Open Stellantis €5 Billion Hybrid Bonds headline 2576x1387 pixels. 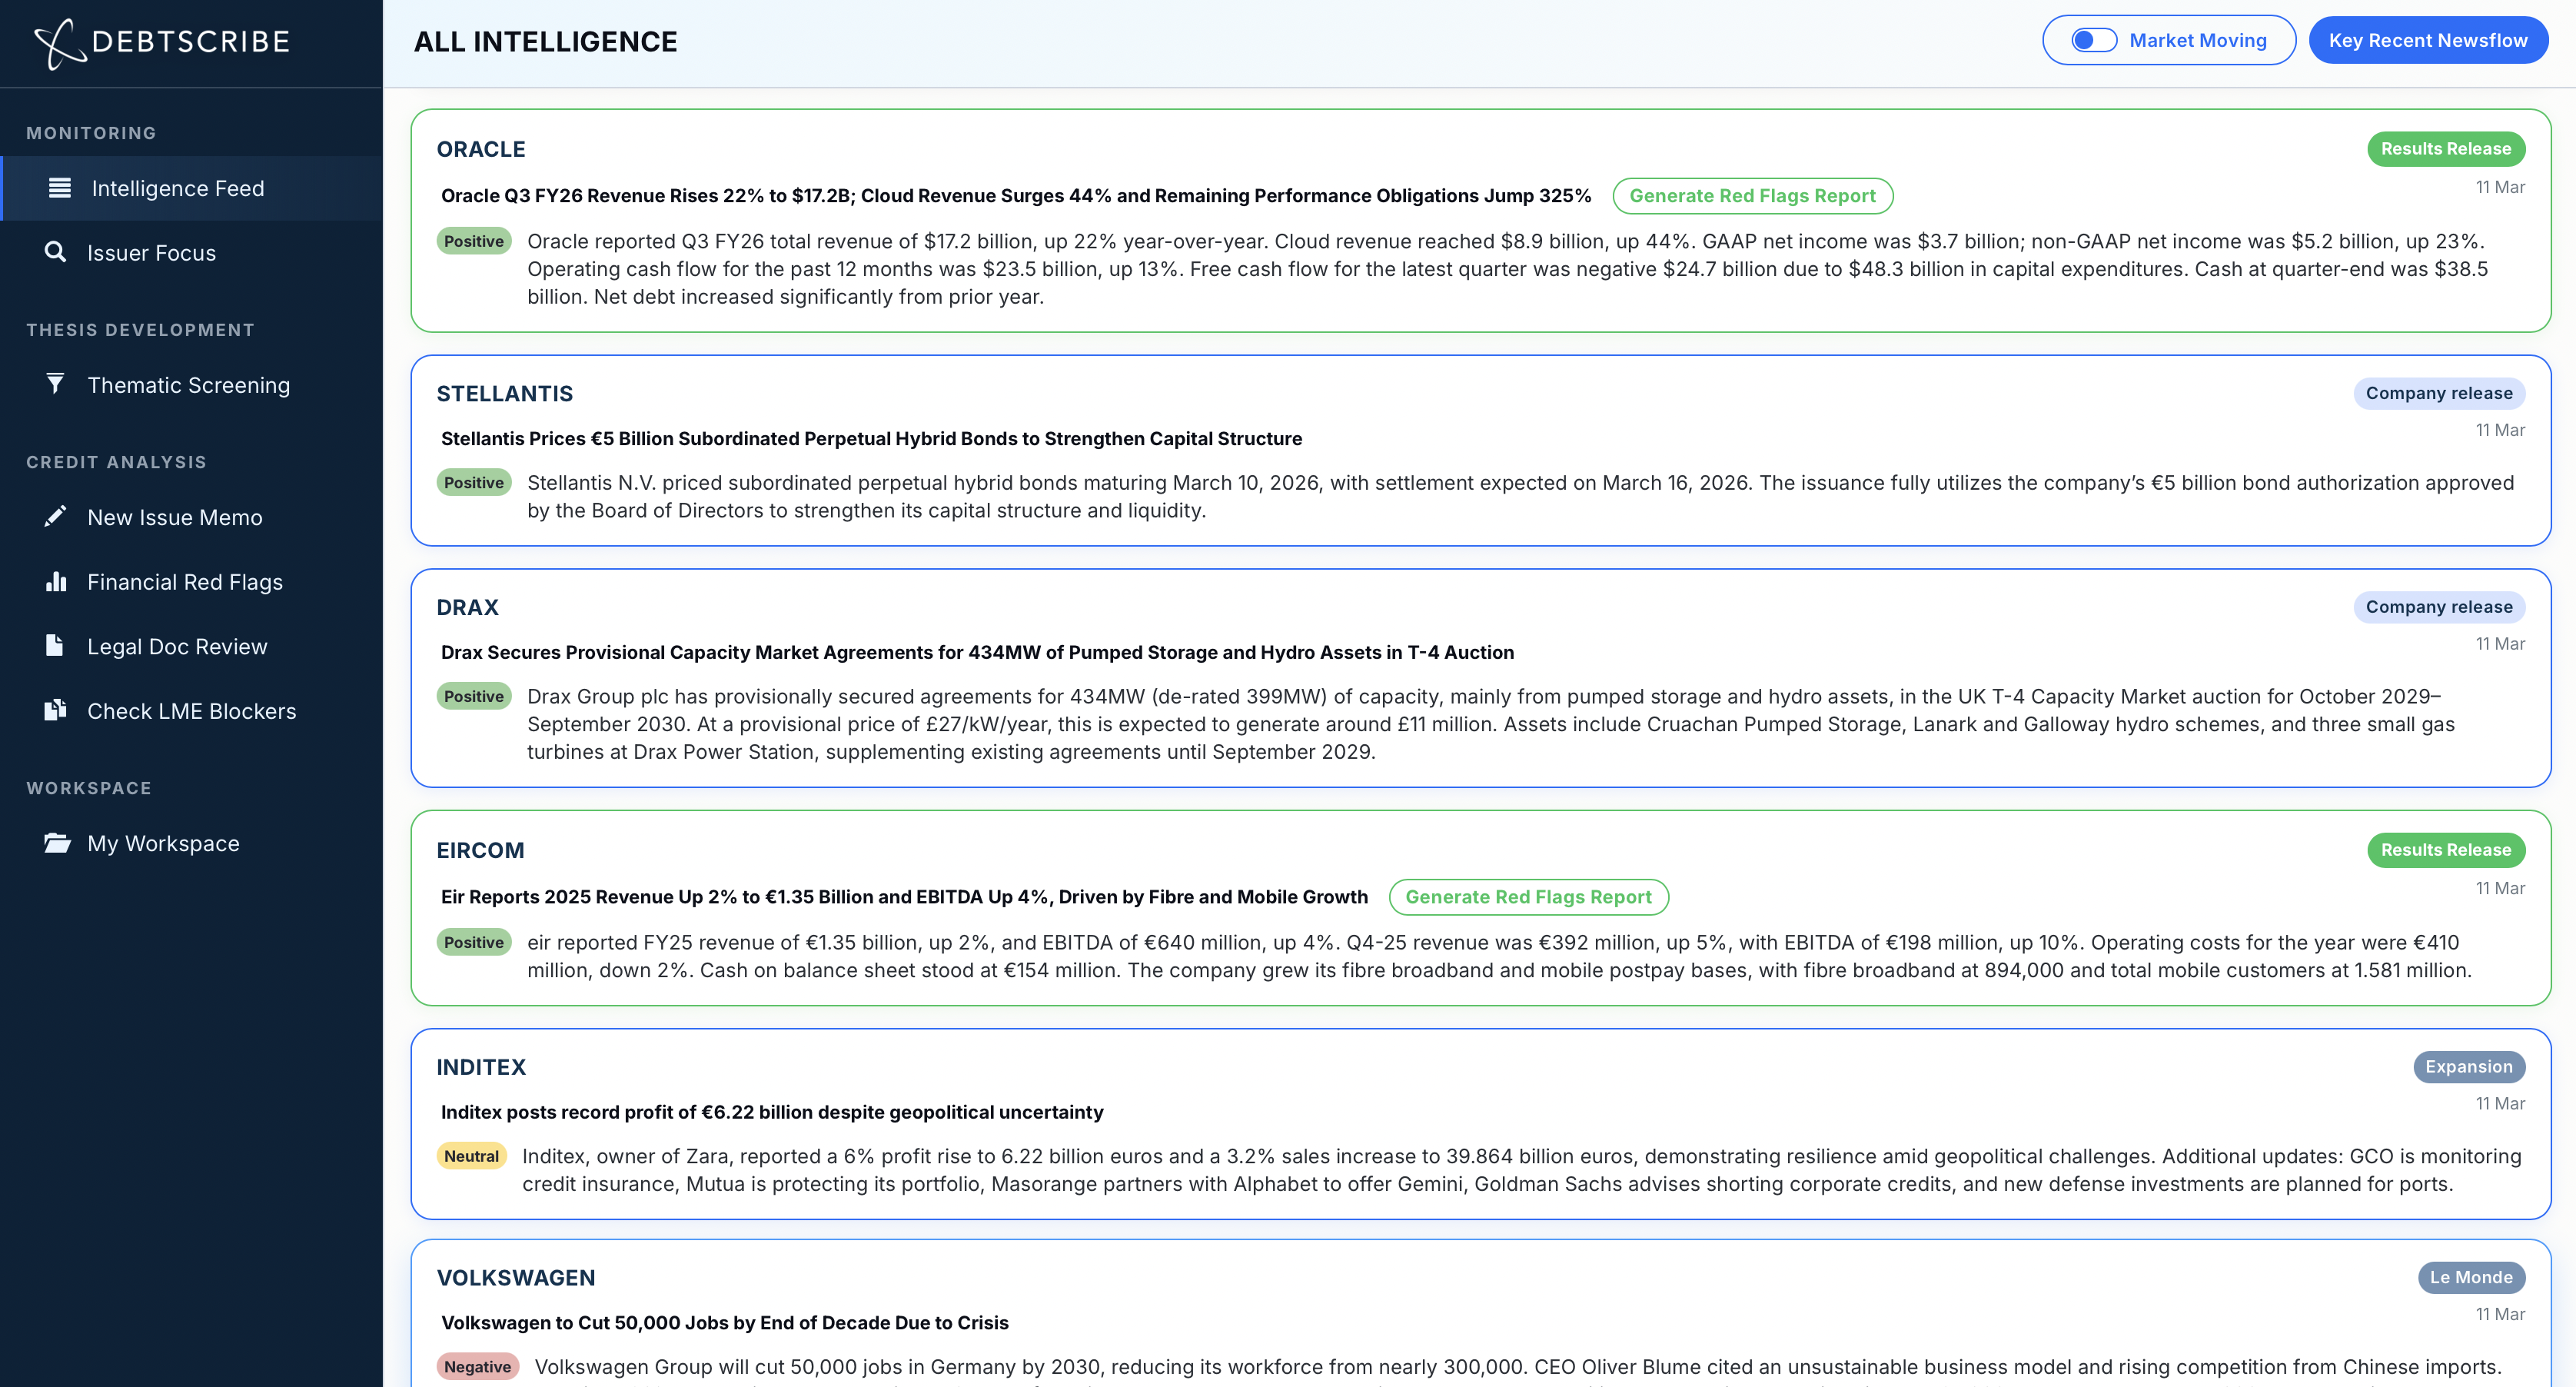(x=872, y=439)
